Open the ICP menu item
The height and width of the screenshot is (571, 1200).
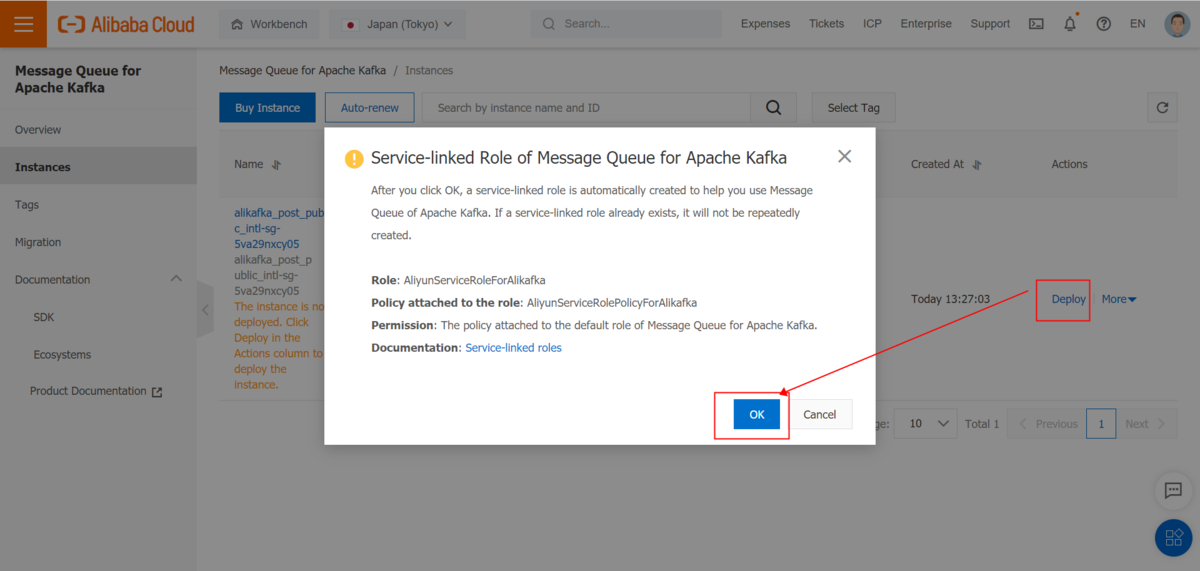click(872, 24)
